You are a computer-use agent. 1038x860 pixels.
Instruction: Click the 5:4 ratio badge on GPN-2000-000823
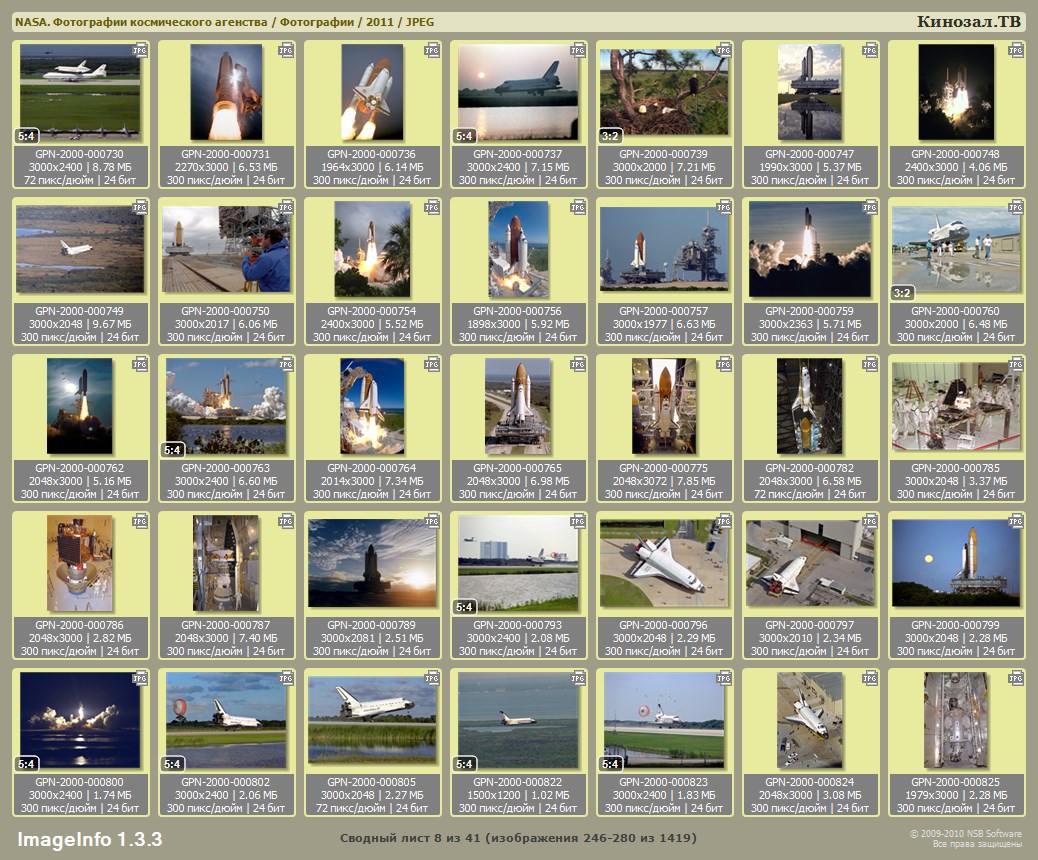(x=611, y=764)
